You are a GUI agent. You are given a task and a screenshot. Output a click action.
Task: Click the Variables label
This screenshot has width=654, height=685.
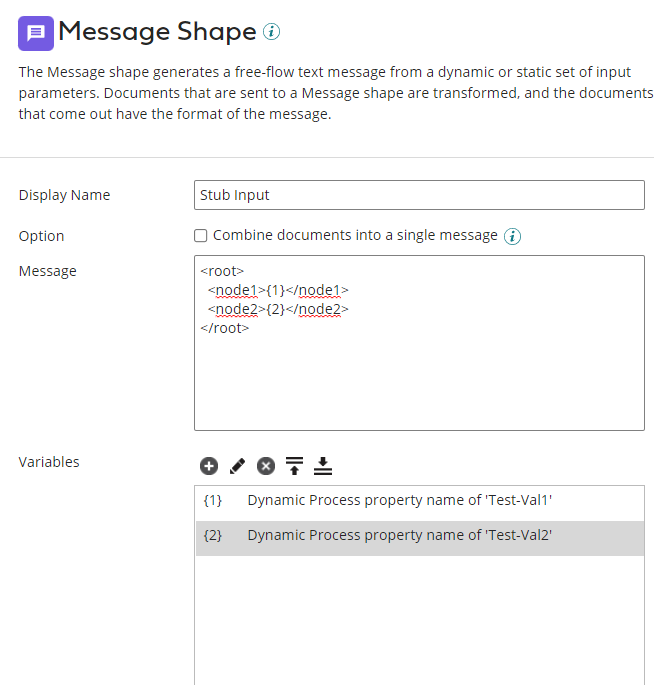[x=49, y=462]
